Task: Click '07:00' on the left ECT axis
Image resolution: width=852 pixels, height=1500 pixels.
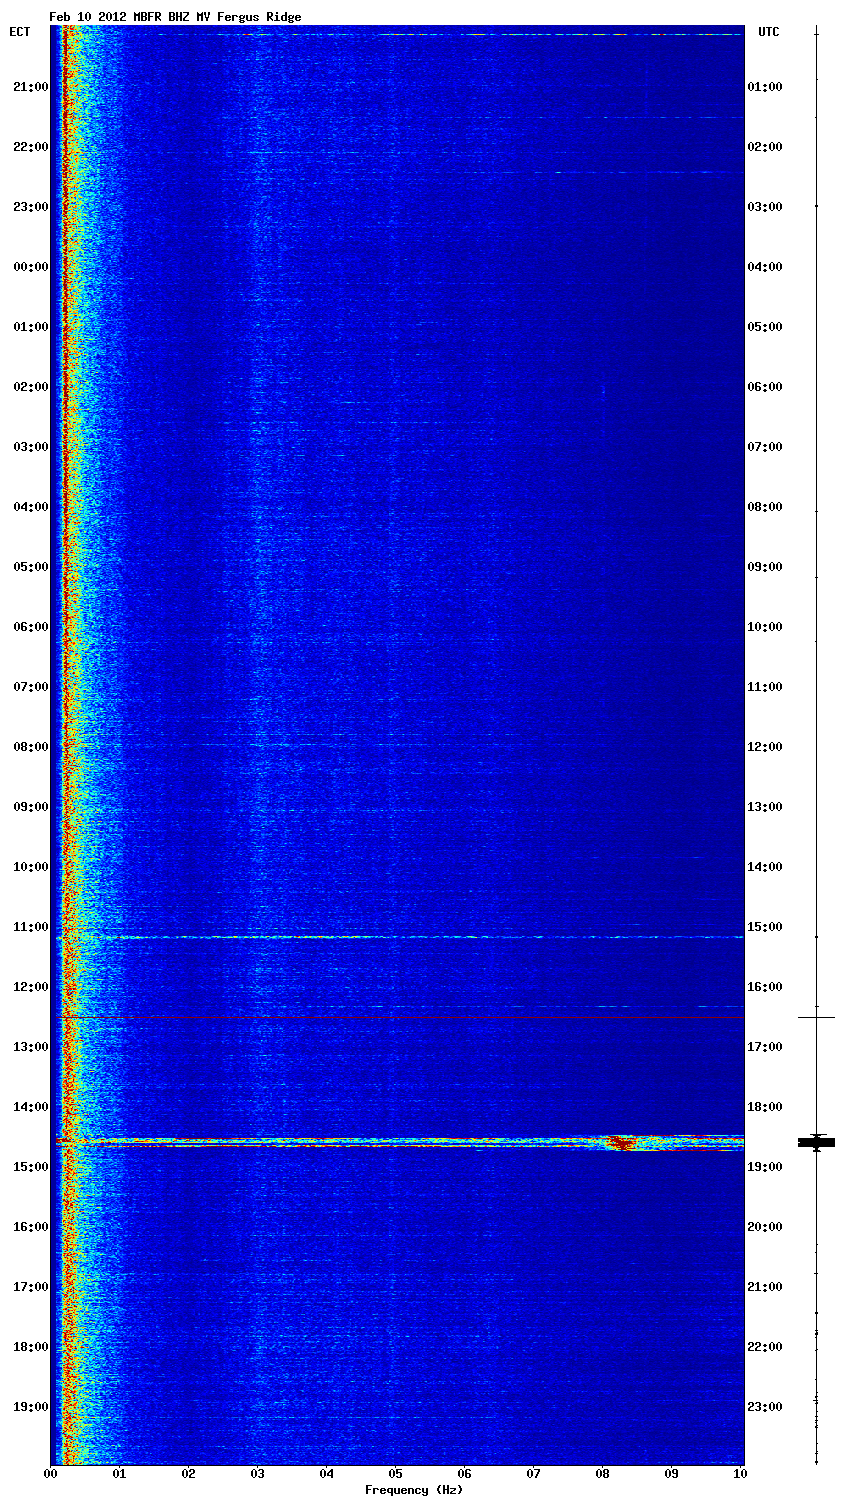Action: pos(30,687)
